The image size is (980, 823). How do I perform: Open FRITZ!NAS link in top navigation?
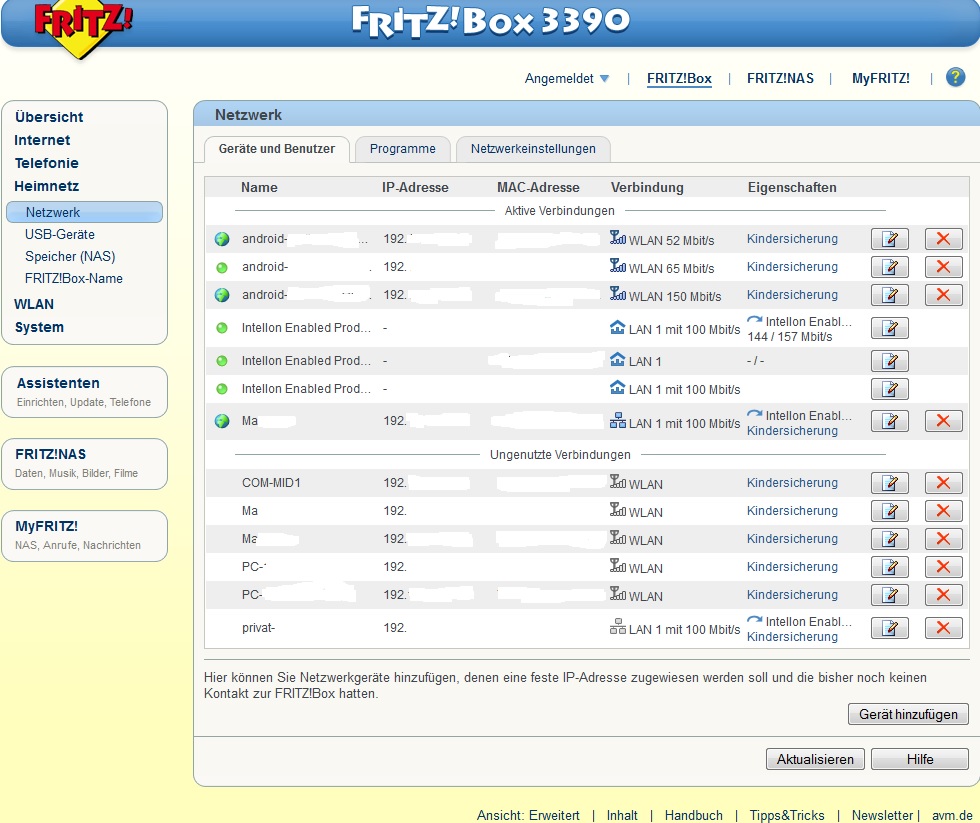tap(781, 79)
